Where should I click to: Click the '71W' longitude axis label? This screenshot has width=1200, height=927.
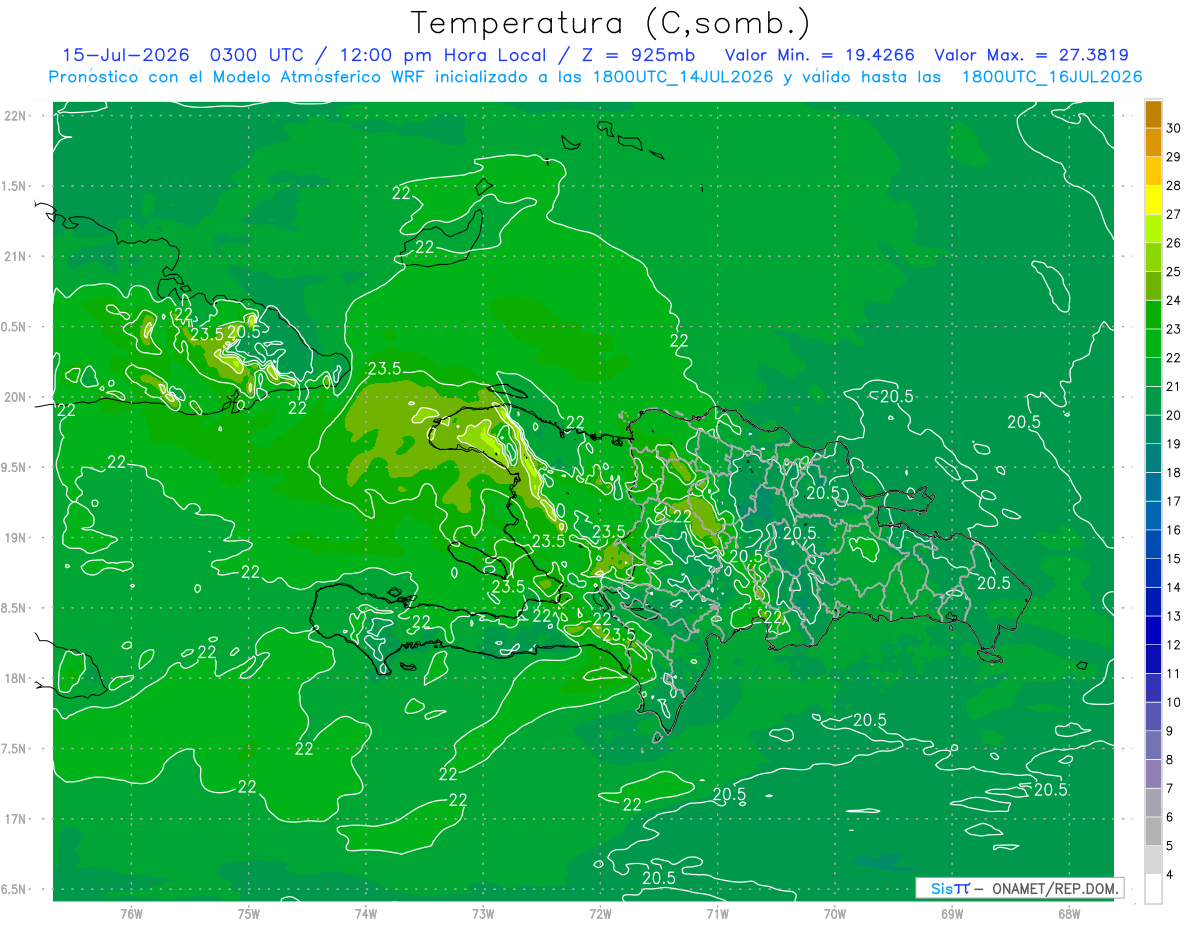click(717, 914)
